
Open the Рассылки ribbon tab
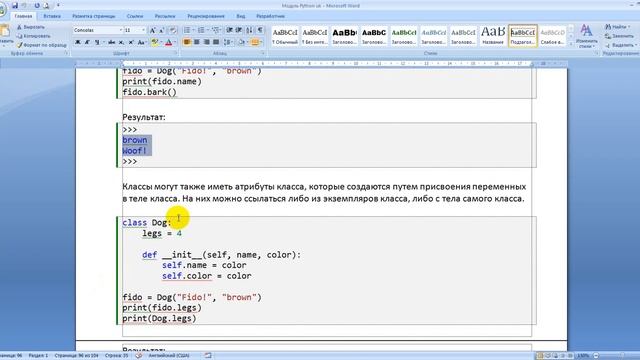click(165, 16)
